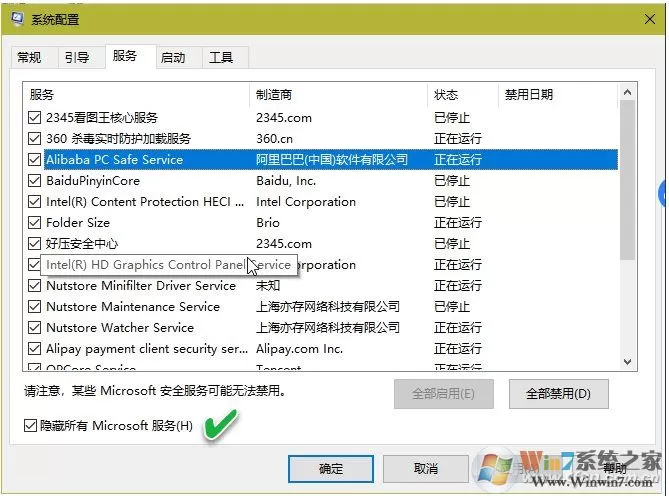669x496 pixels.
Task: Click the Brio manufacturer cell
Action: (268, 223)
